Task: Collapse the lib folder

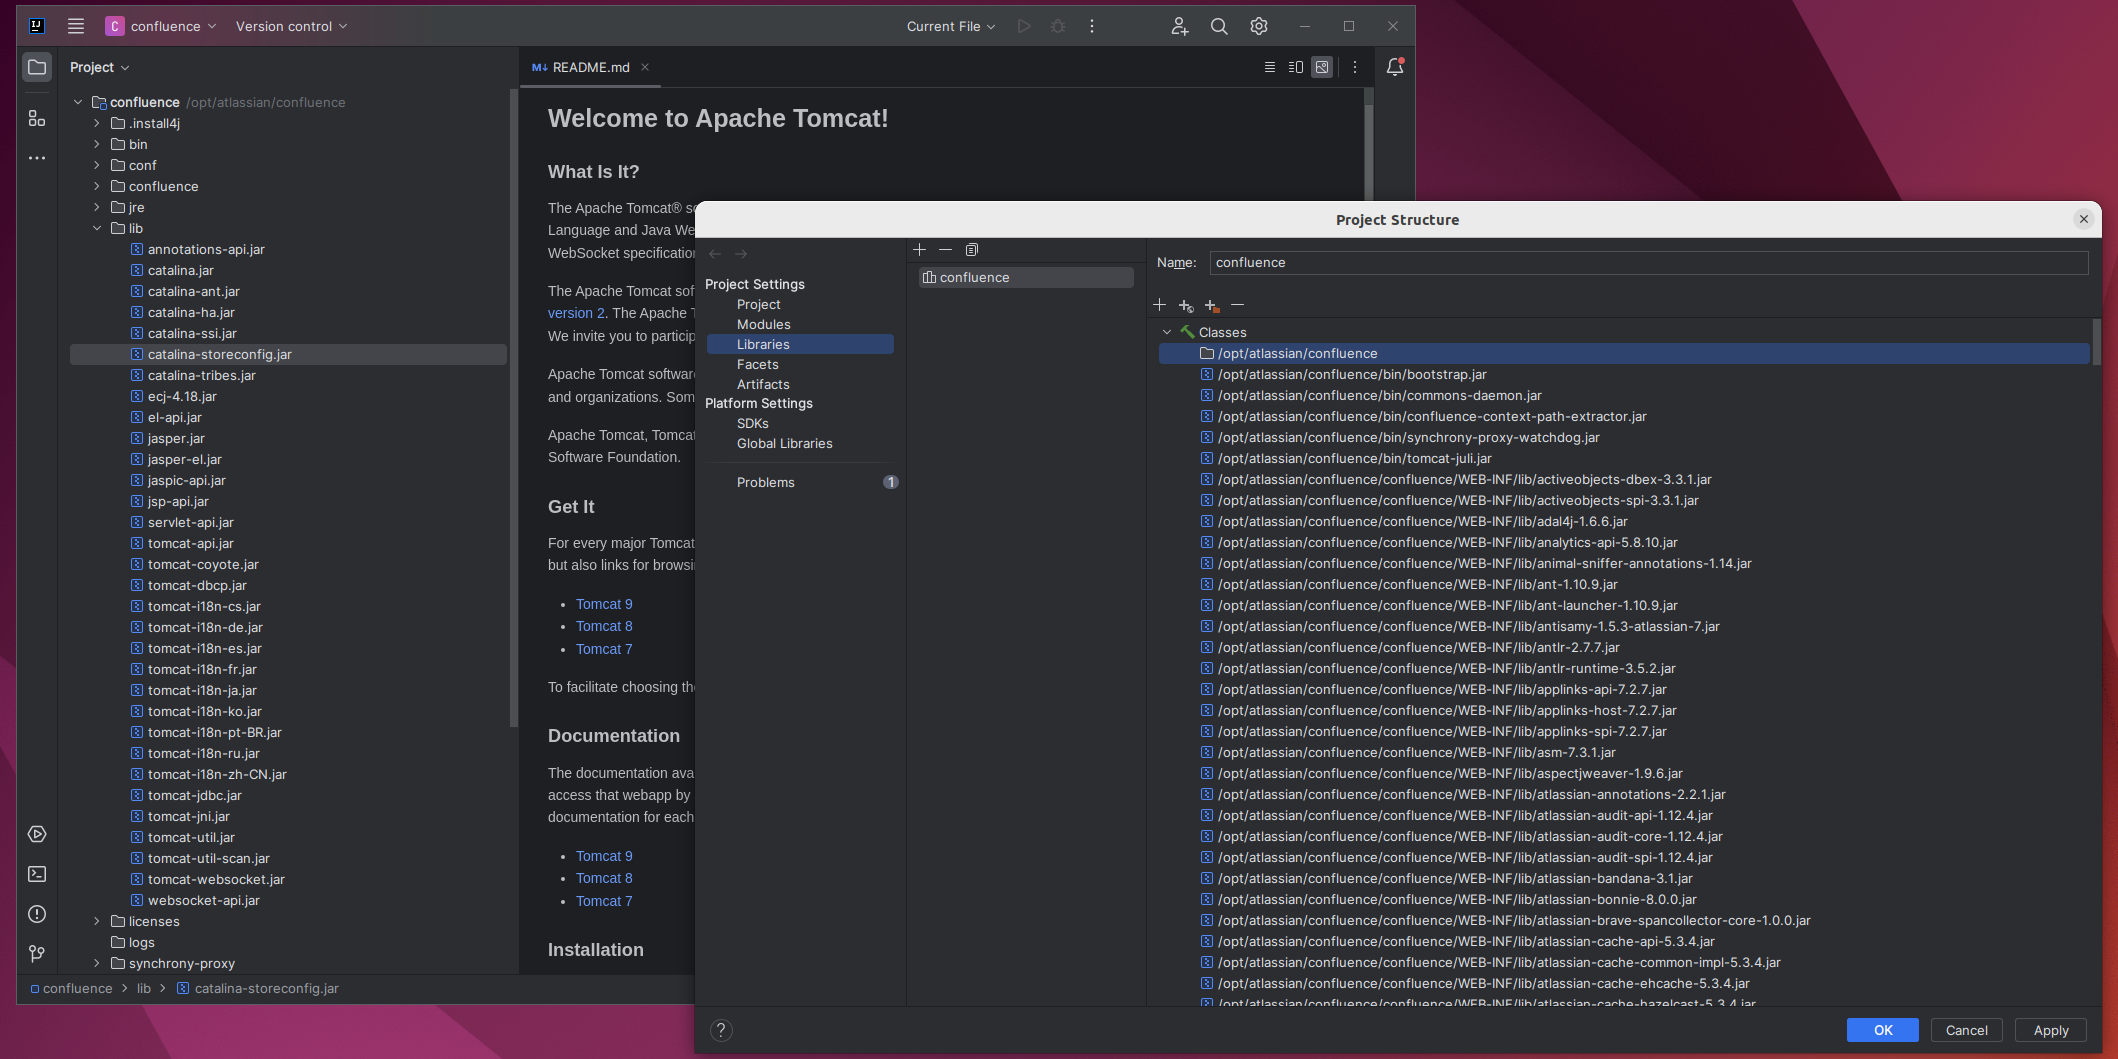Action: coord(97,228)
